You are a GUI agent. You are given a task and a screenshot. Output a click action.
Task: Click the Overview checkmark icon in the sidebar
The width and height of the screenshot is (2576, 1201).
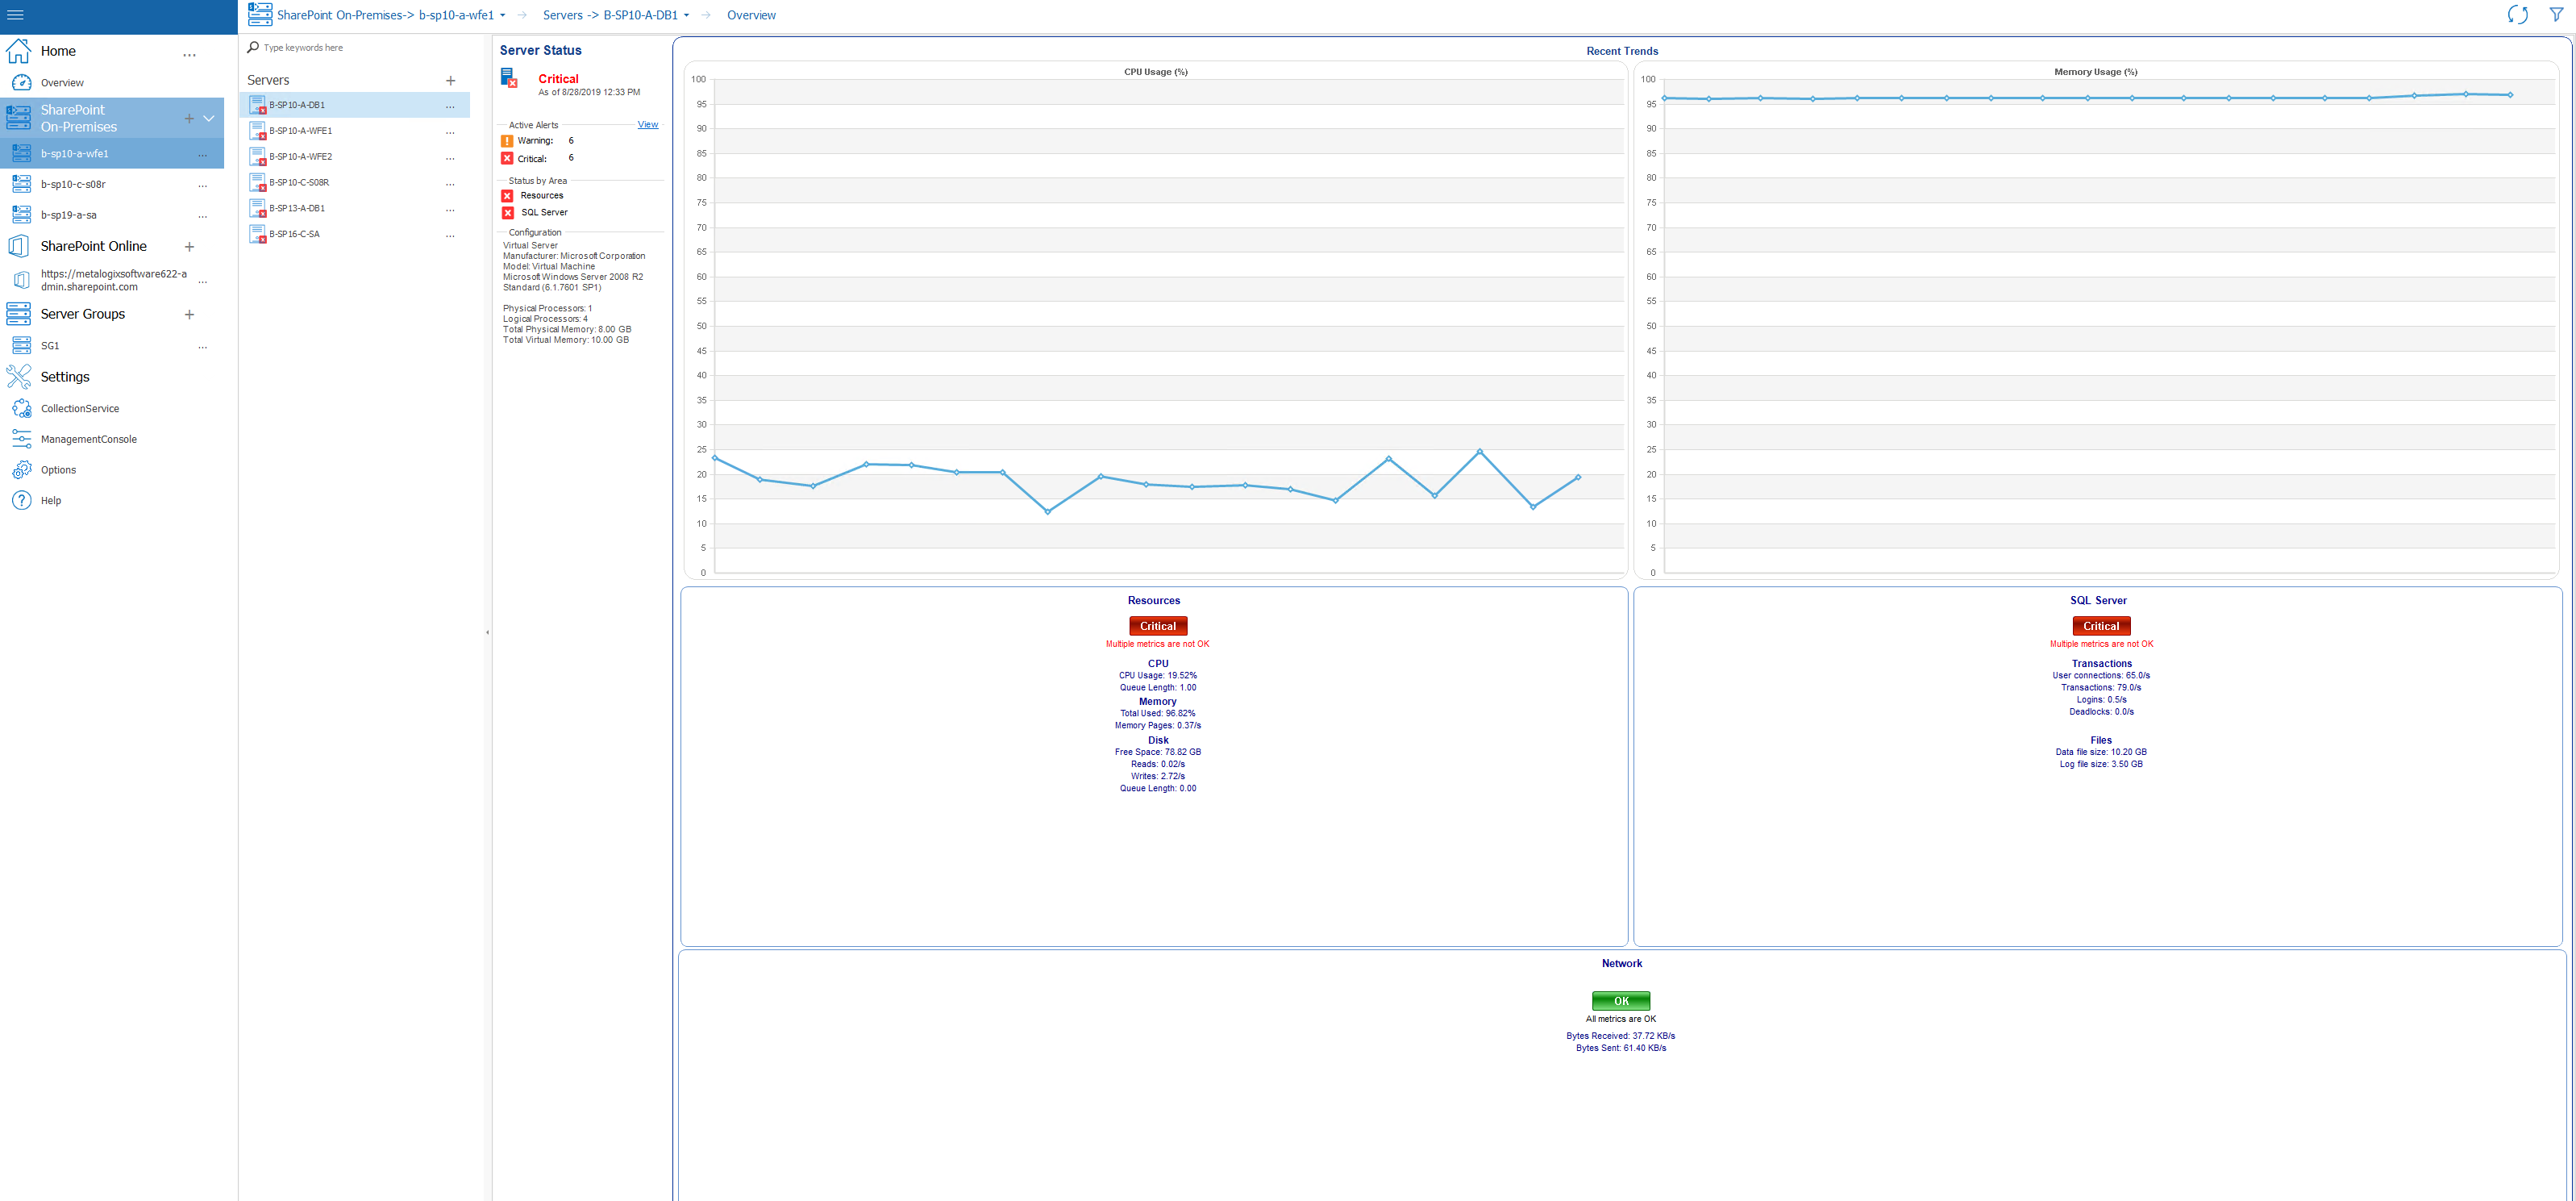pyautogui.click(x=21, y=82)
